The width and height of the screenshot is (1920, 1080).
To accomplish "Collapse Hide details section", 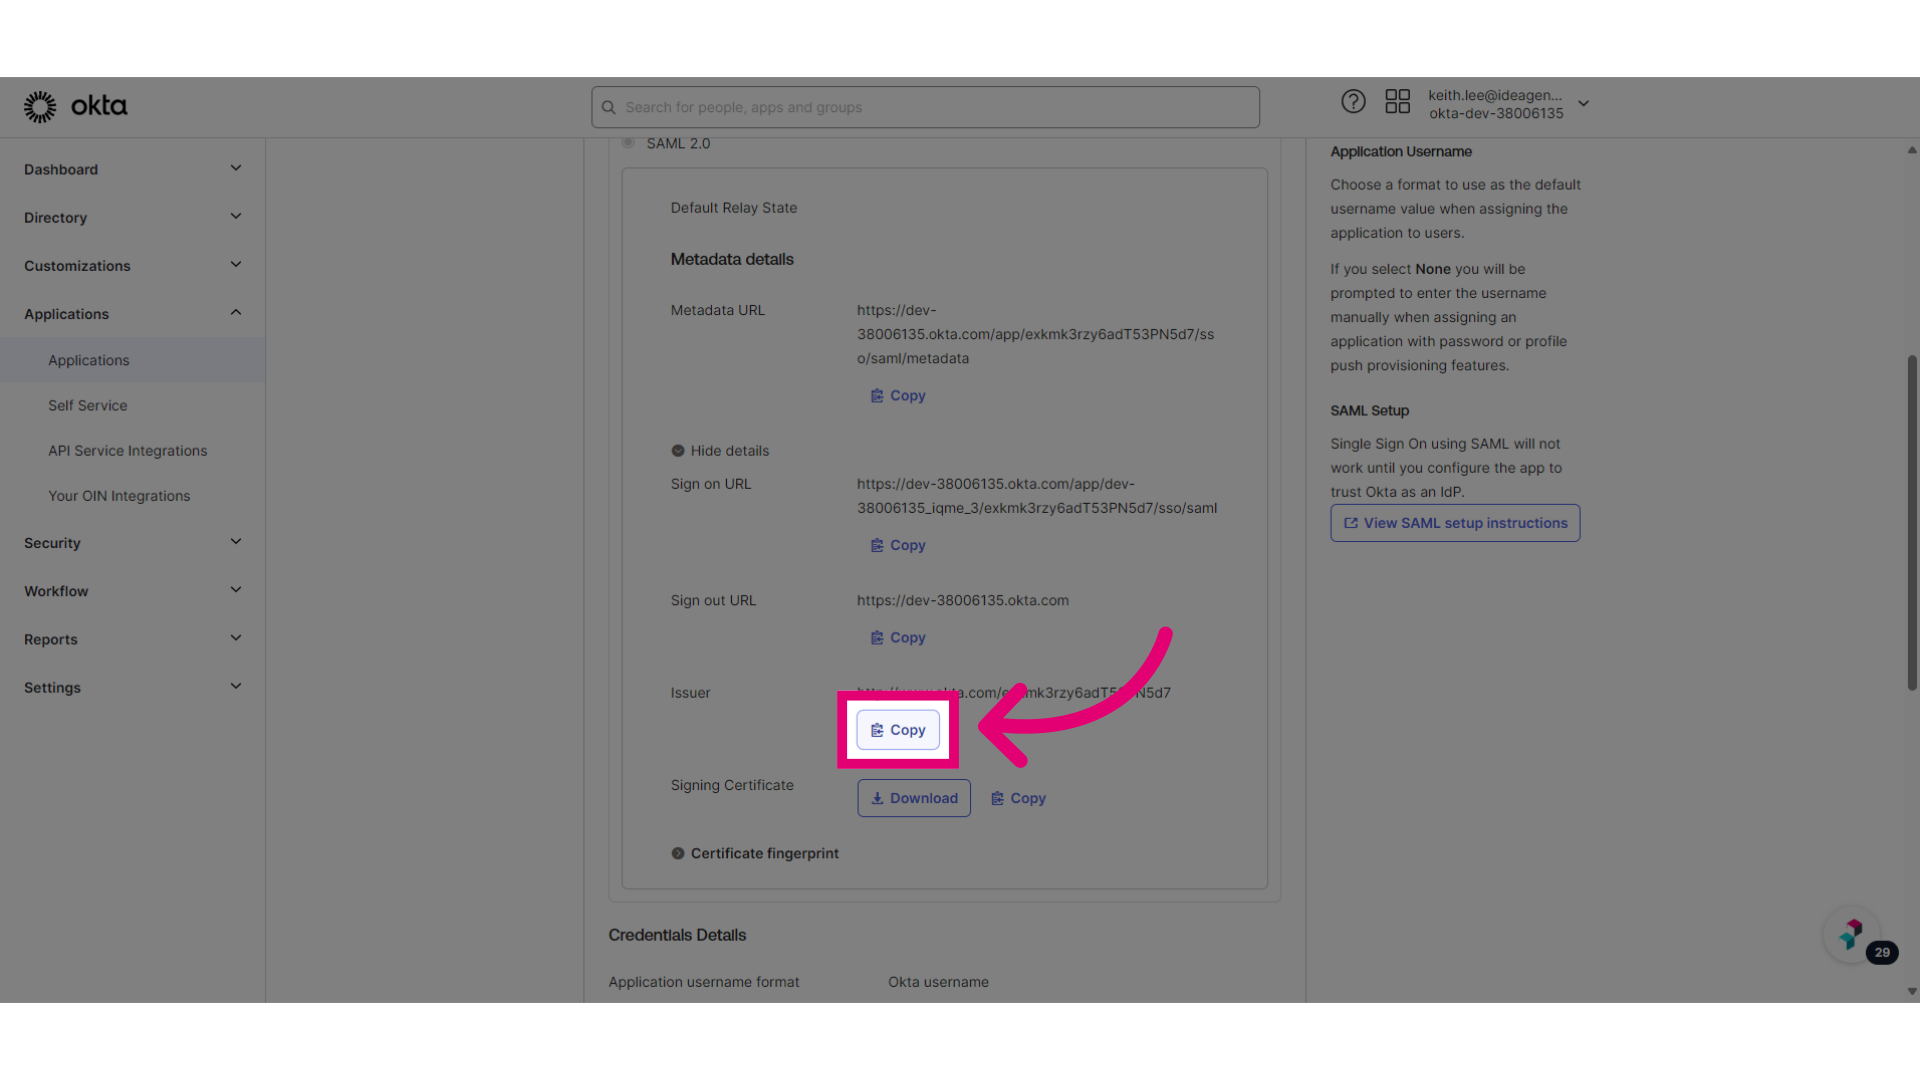I will point(720,451).
